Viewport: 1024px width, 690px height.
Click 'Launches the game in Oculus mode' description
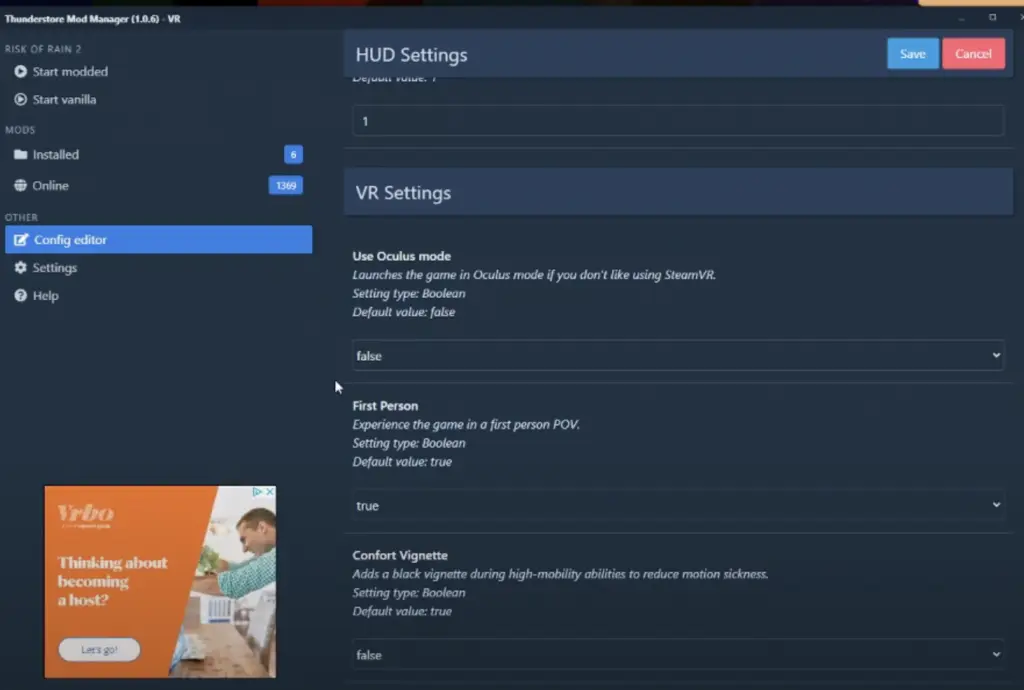coord(534,275)
